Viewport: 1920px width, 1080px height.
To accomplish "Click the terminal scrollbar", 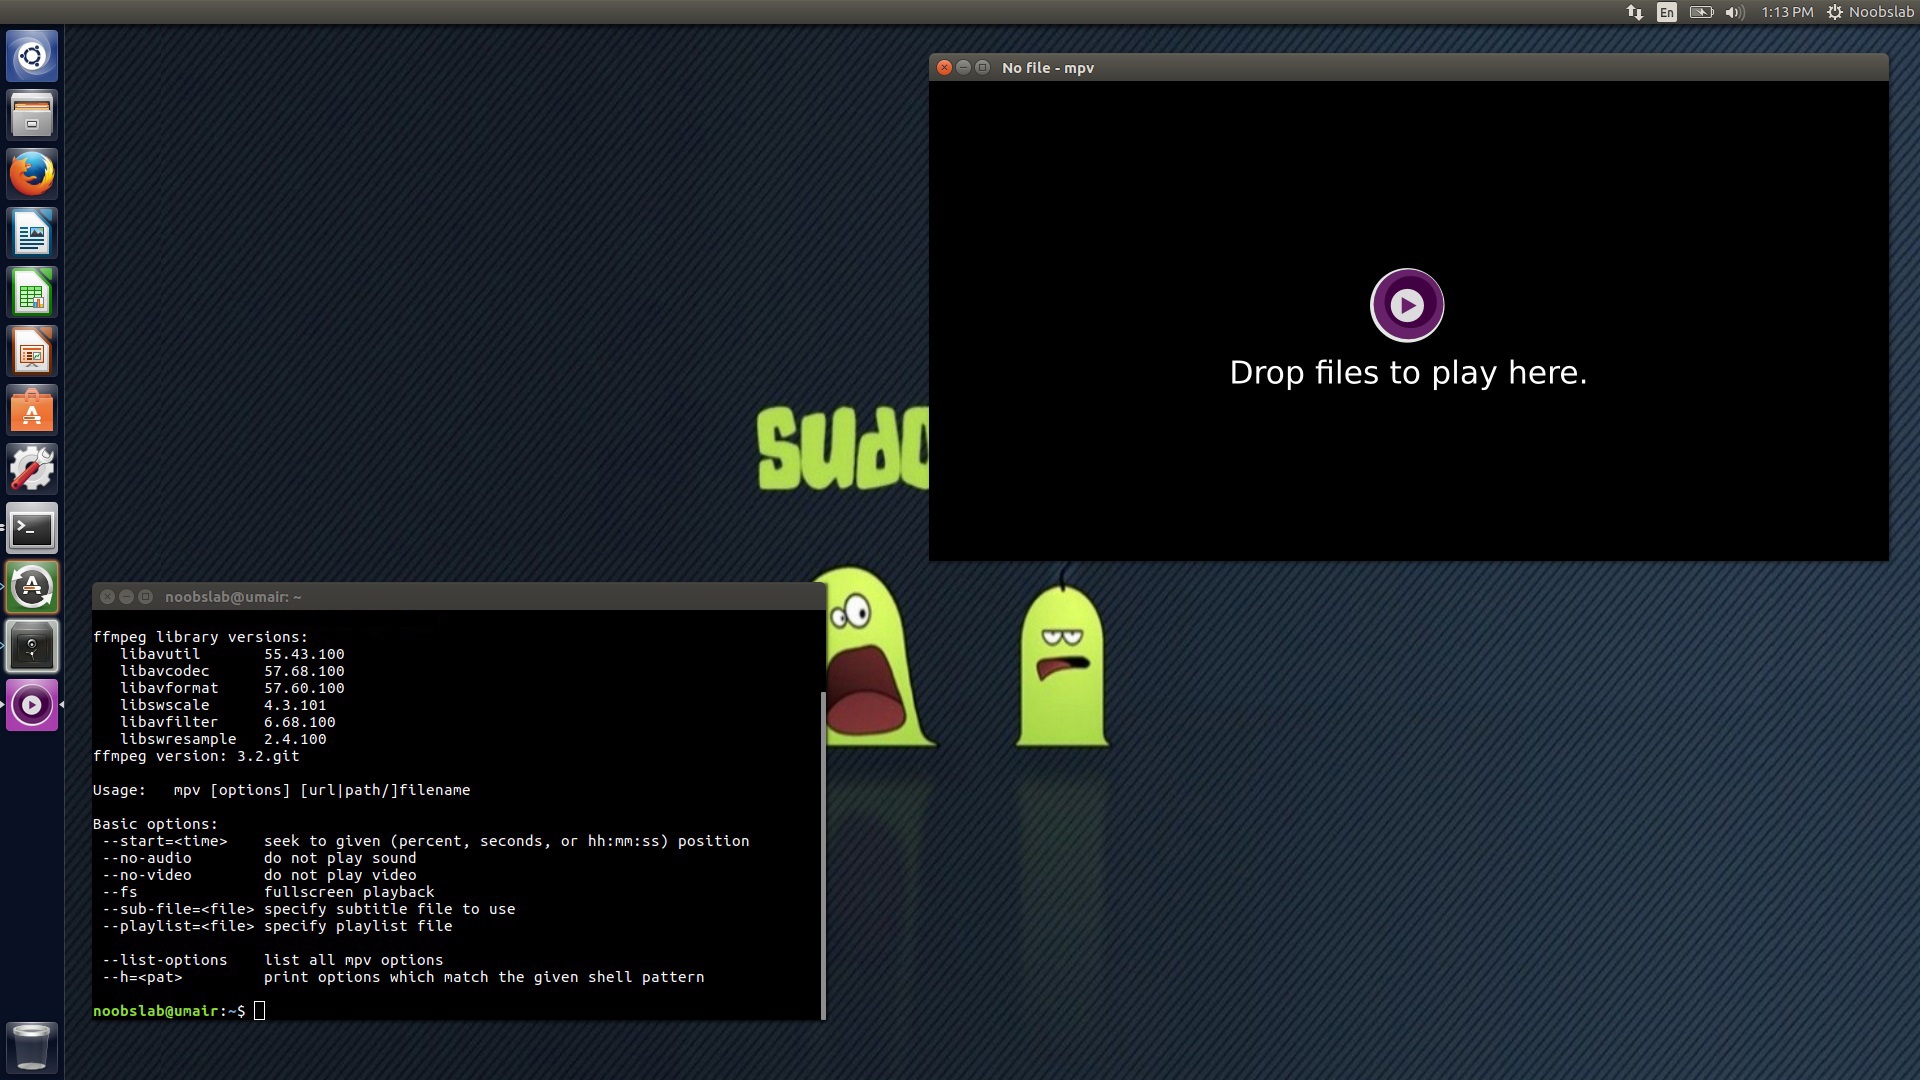I will pos(823,855).
